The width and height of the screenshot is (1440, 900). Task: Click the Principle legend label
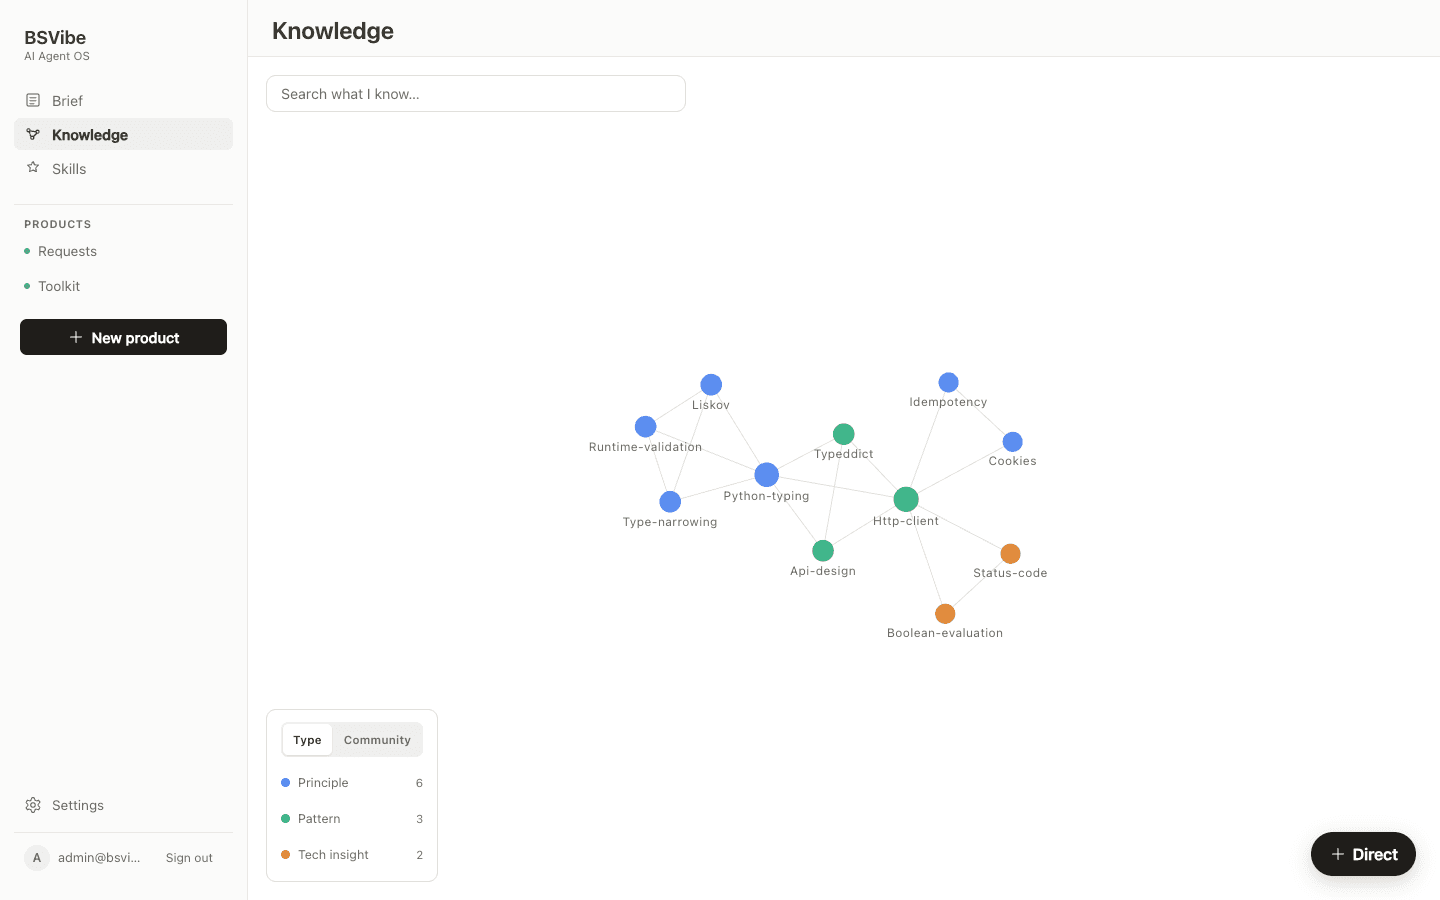(323, 783)
